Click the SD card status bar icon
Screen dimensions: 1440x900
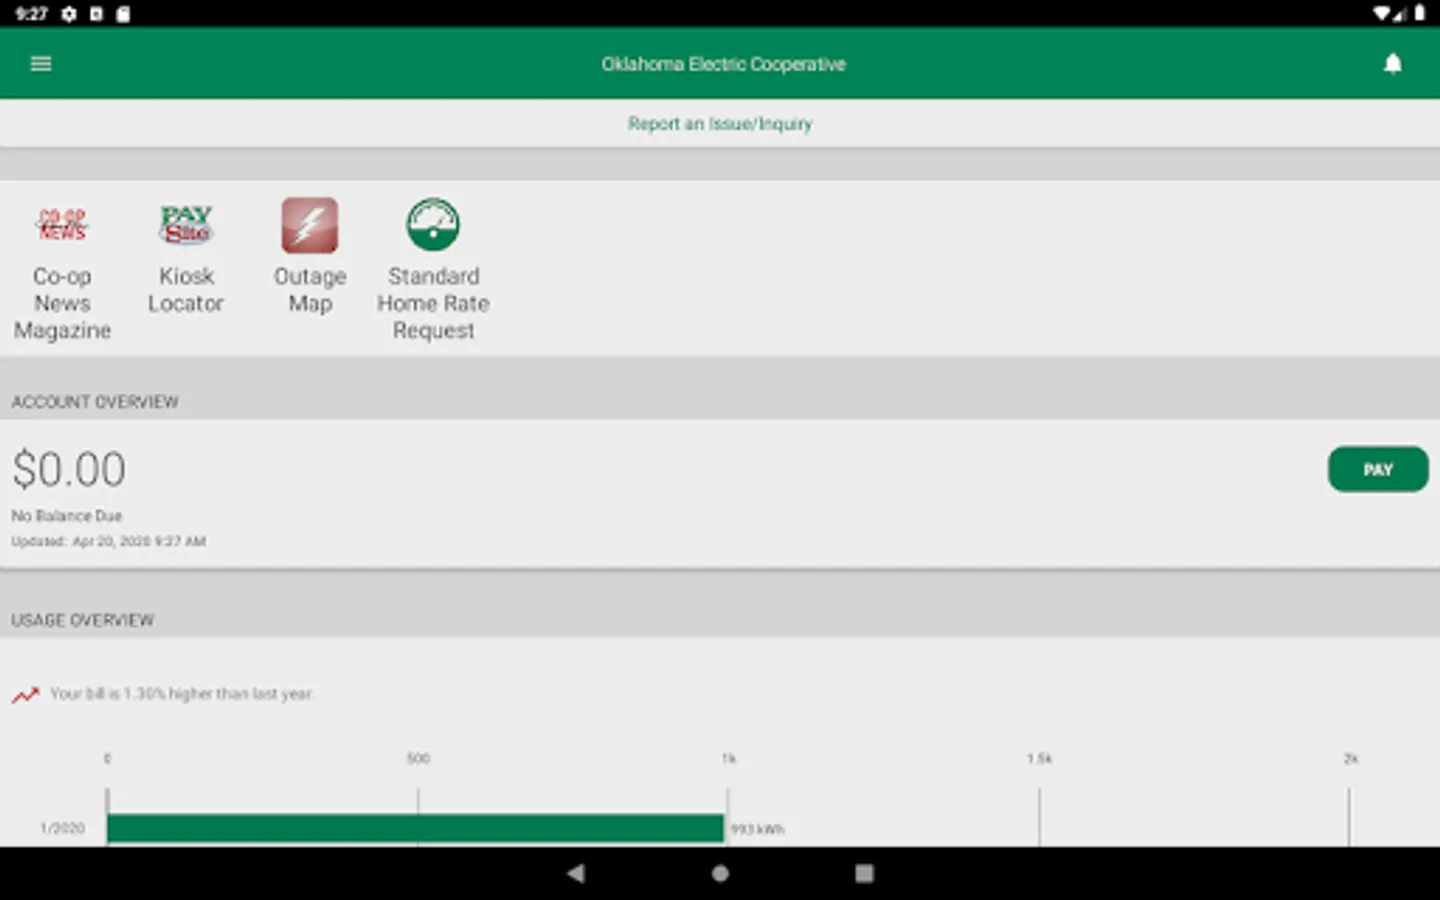point(123,14)
